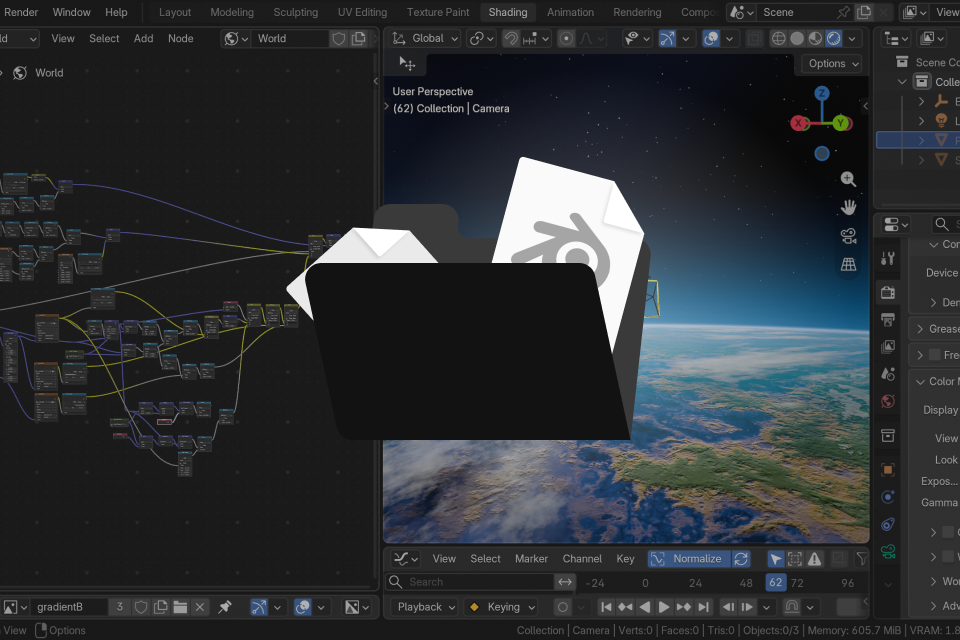
Task: Switch viewport to solid shading
Action: [797, 39]
